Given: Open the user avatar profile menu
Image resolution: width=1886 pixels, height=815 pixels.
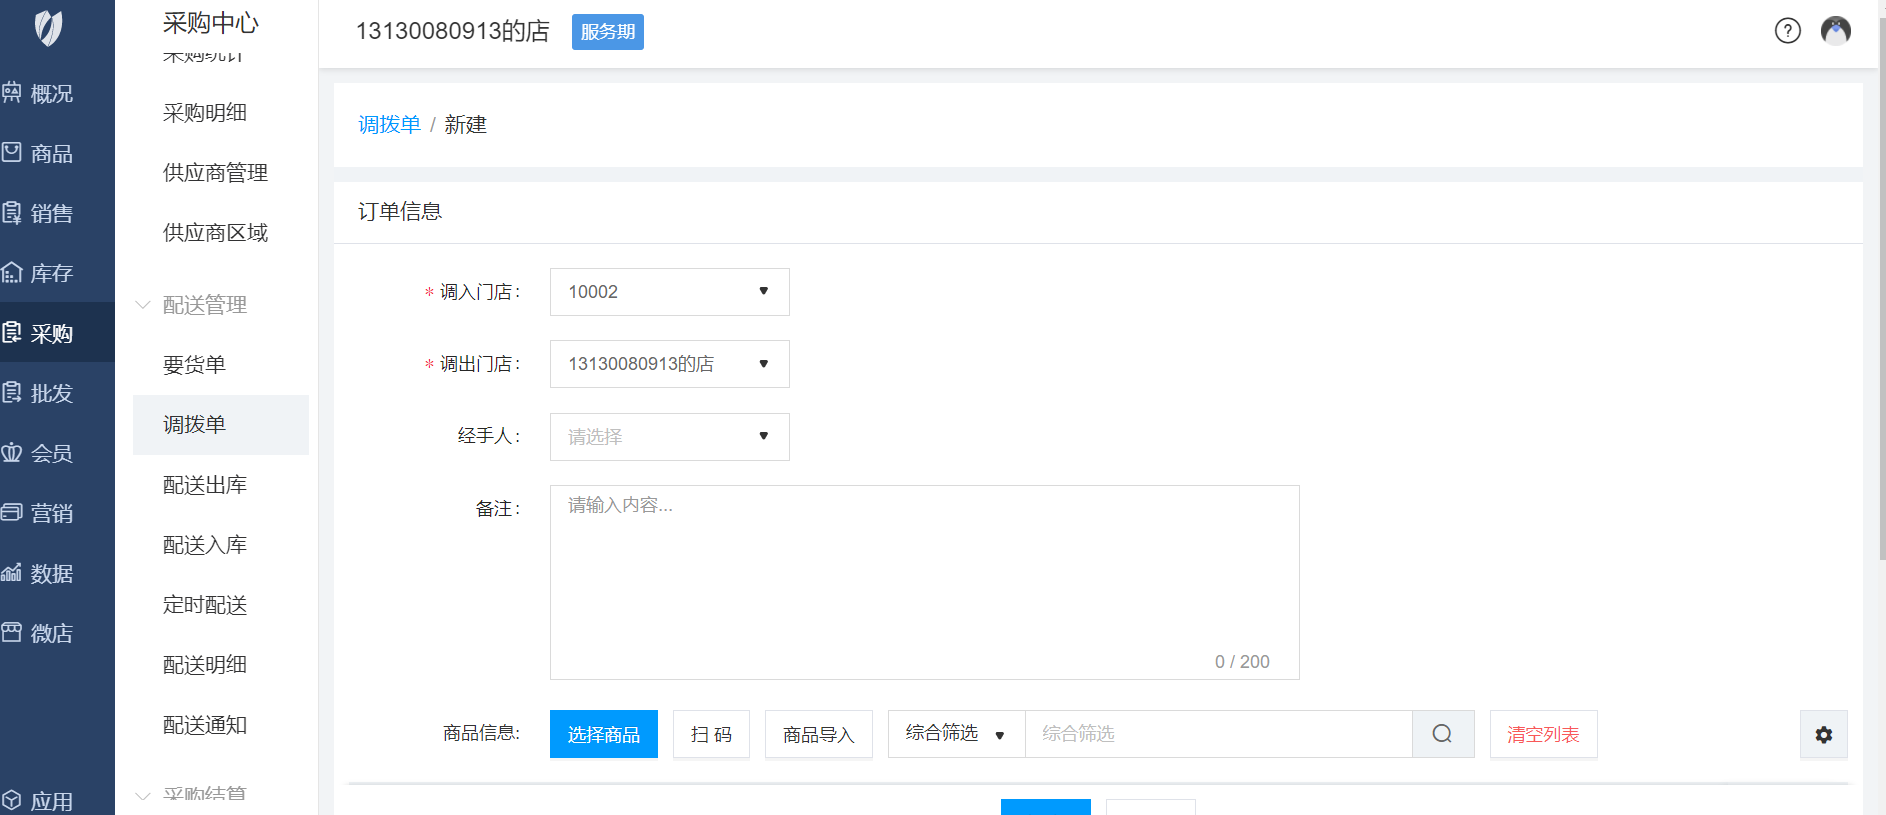Looking at the screenshot, I should click(x=1835, y=31).
